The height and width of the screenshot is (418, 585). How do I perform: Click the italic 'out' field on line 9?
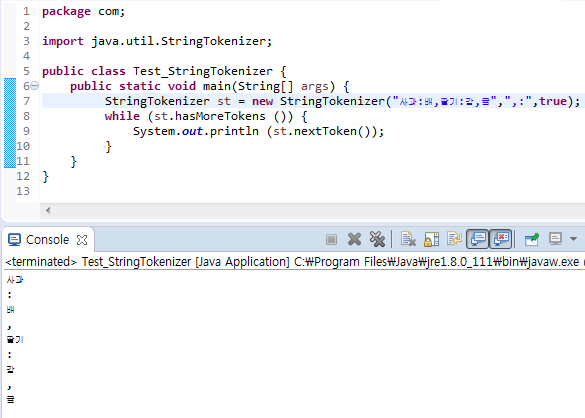pyautogui.click(x=192, y=131)
